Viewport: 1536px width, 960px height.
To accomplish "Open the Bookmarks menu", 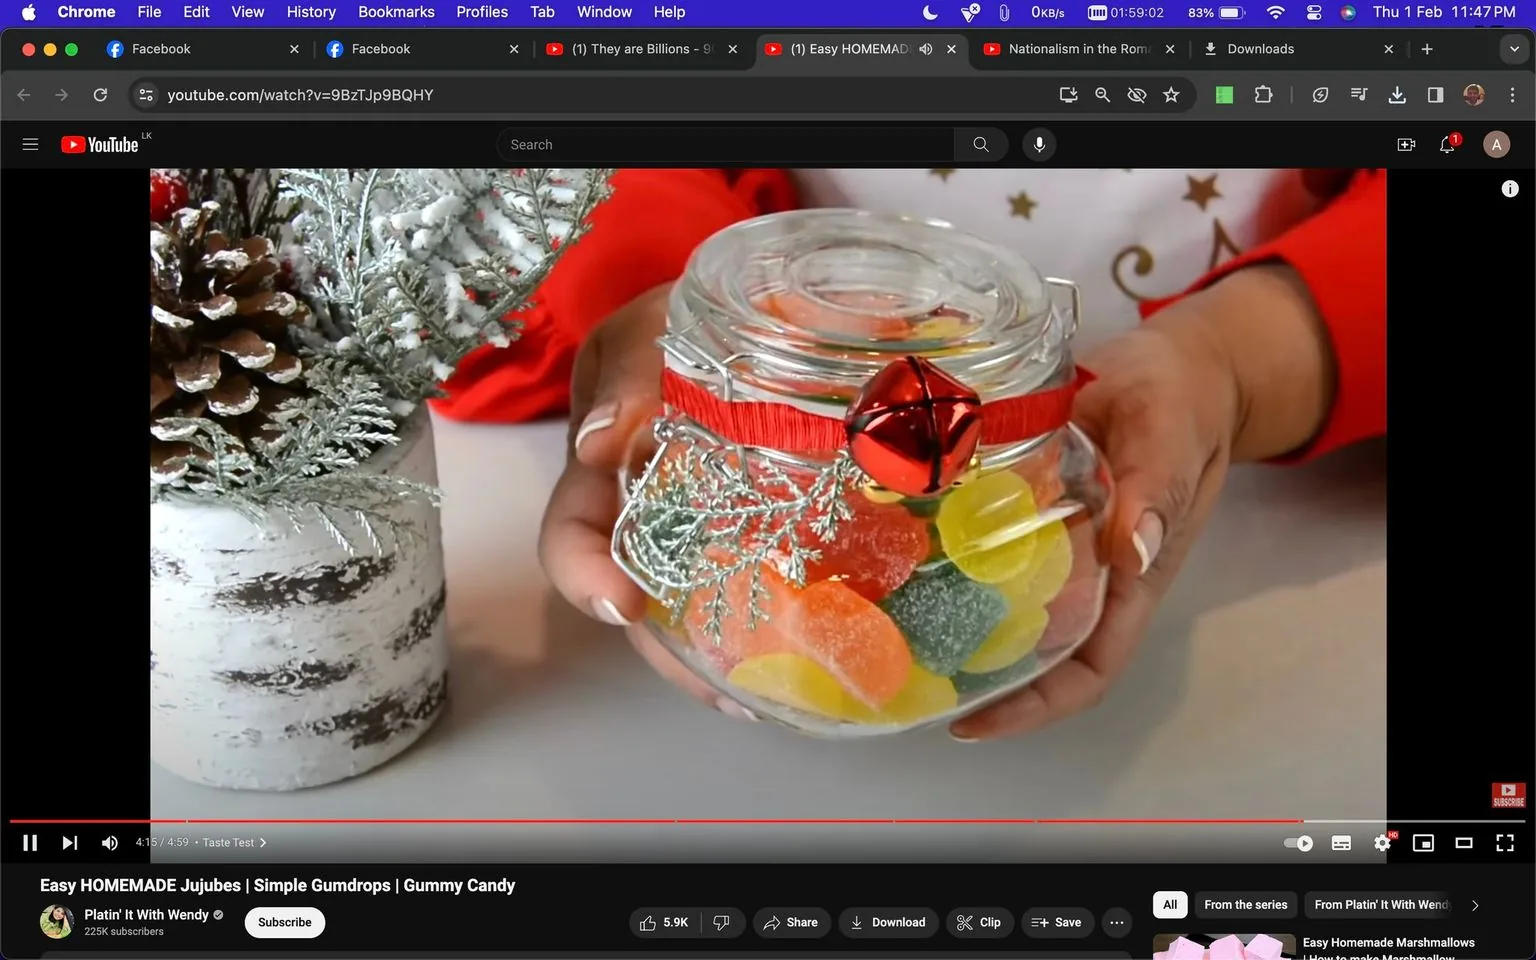I will point(396,12).
